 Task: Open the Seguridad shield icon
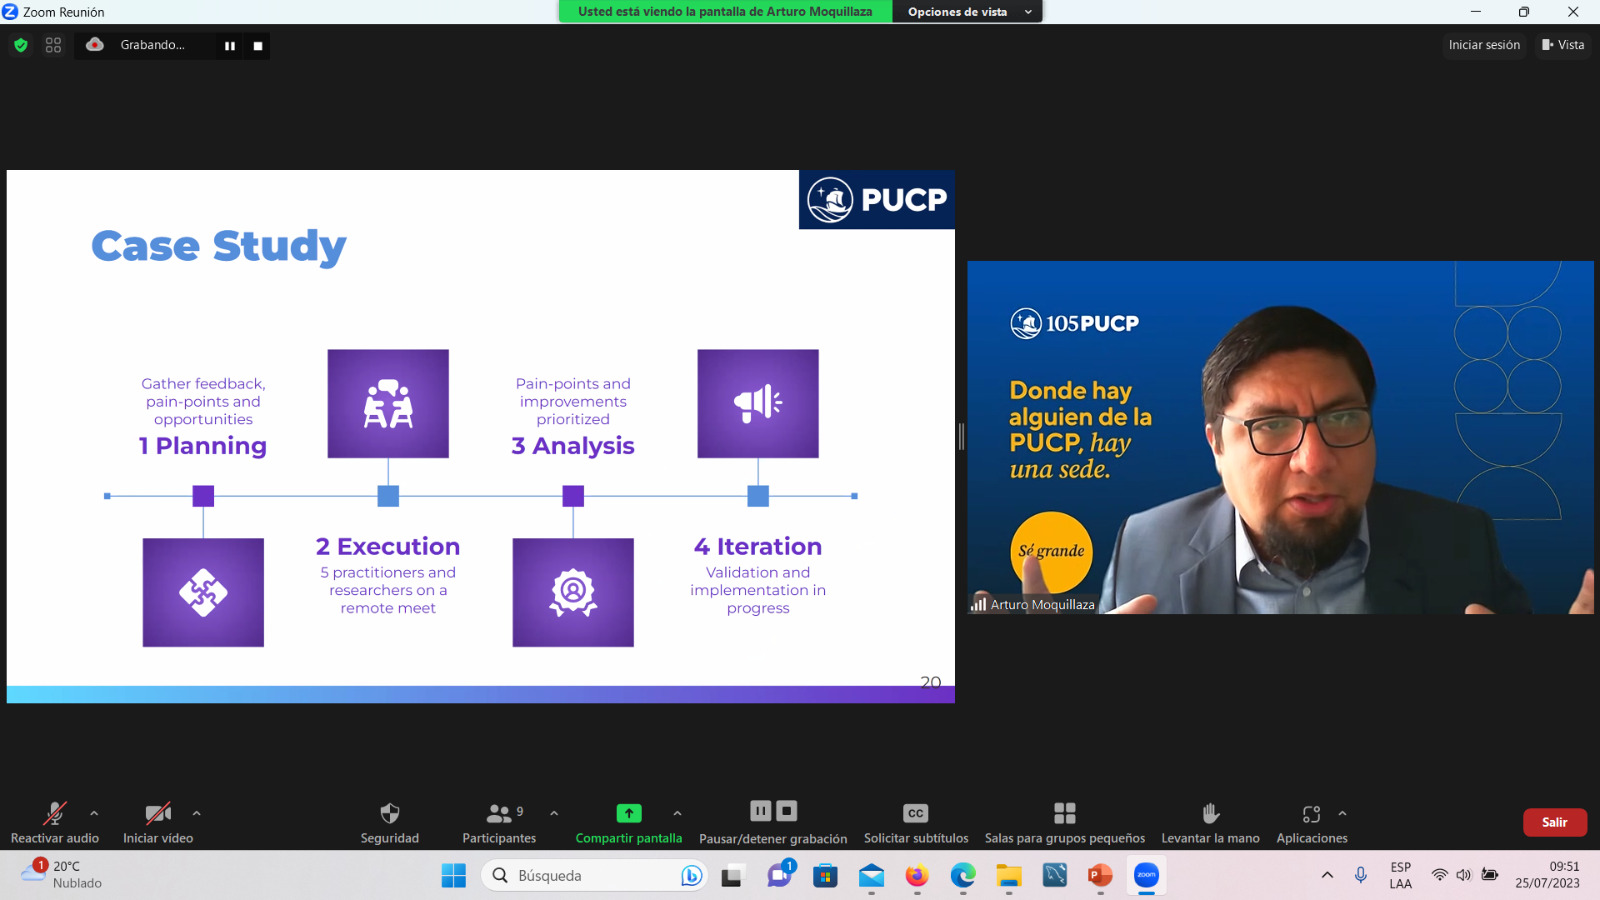(x=390, y=814)
